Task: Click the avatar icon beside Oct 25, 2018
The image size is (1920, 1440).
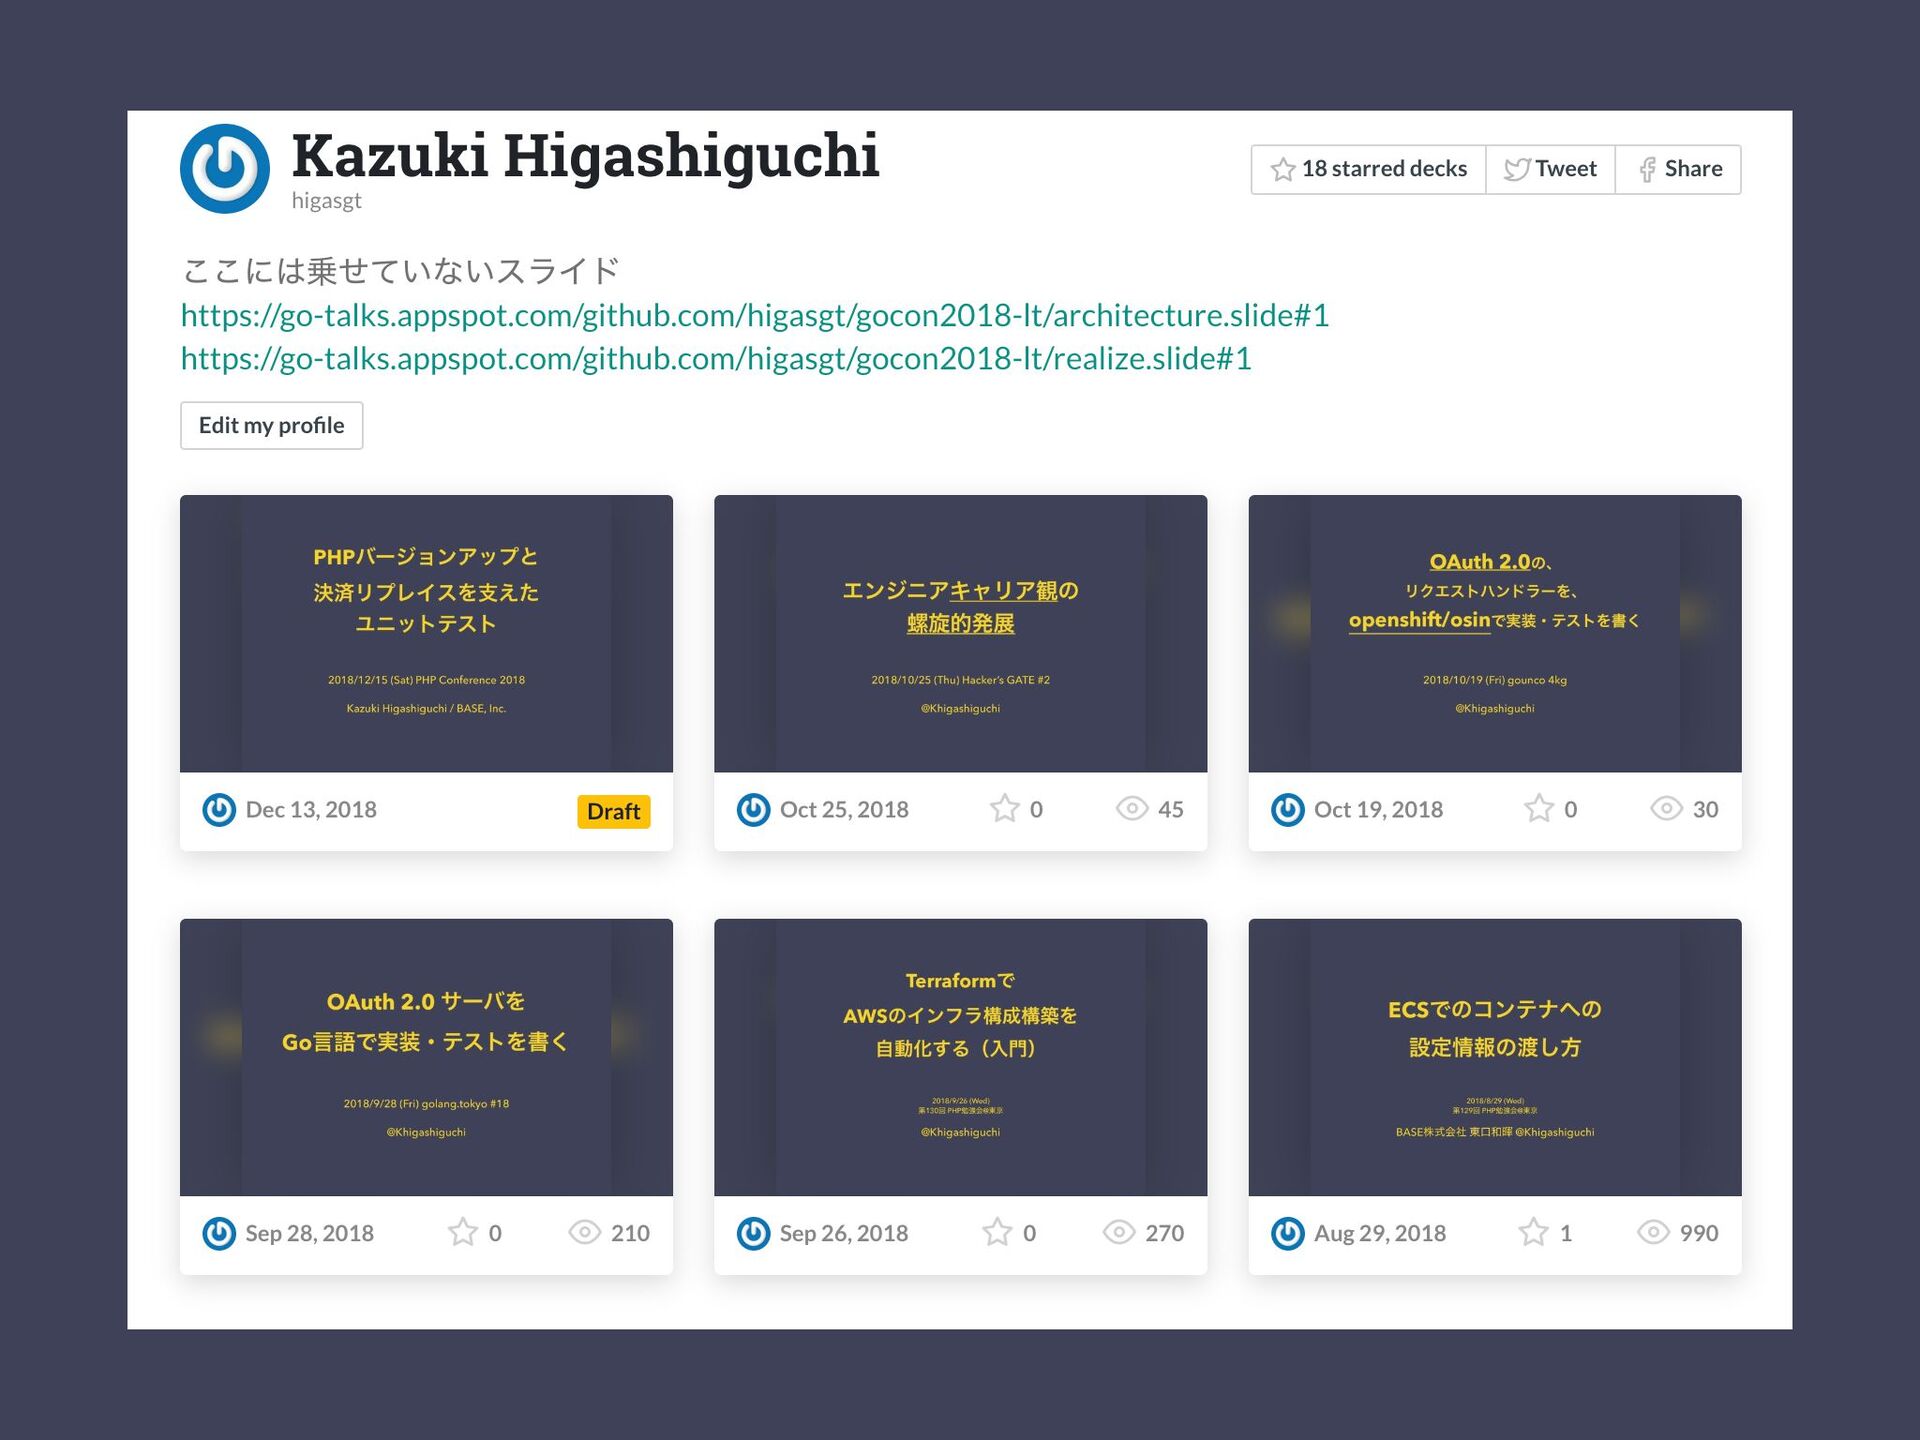Action: pyautogui.click(x=753, y=809)
